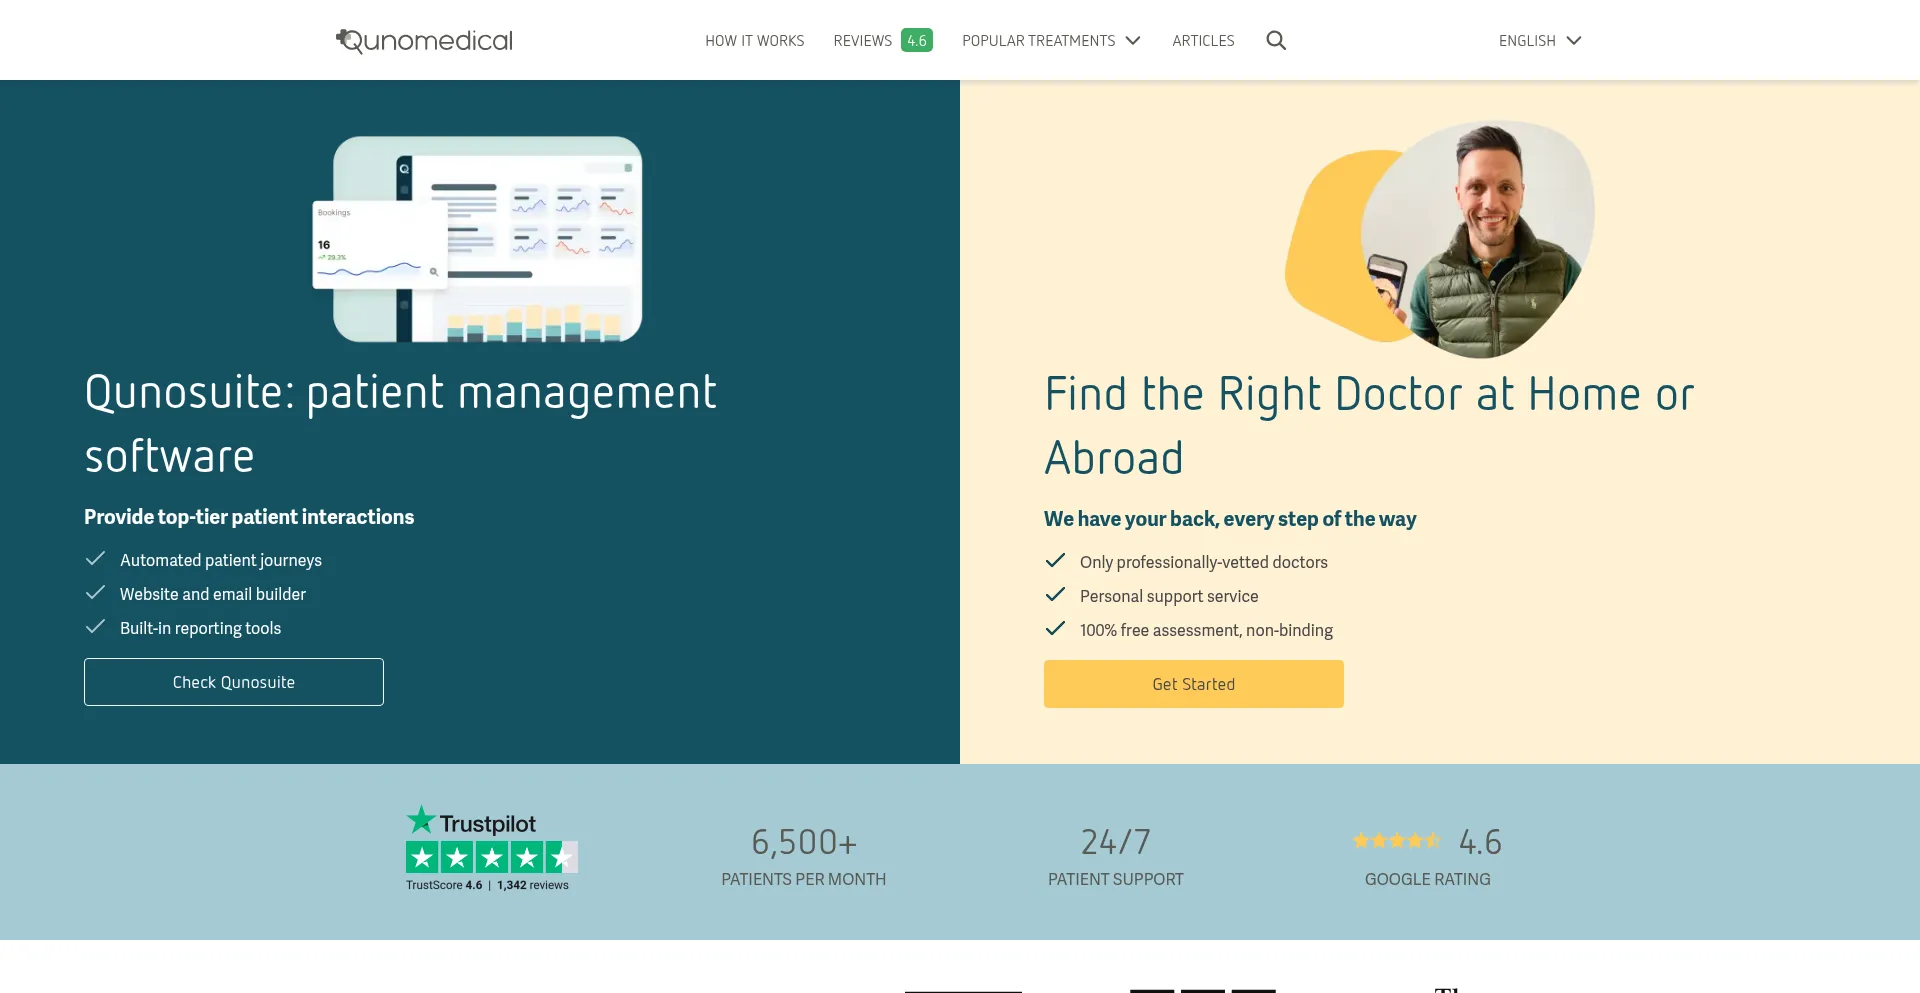Click the 6,500+ patients figure

click(804, 842)
